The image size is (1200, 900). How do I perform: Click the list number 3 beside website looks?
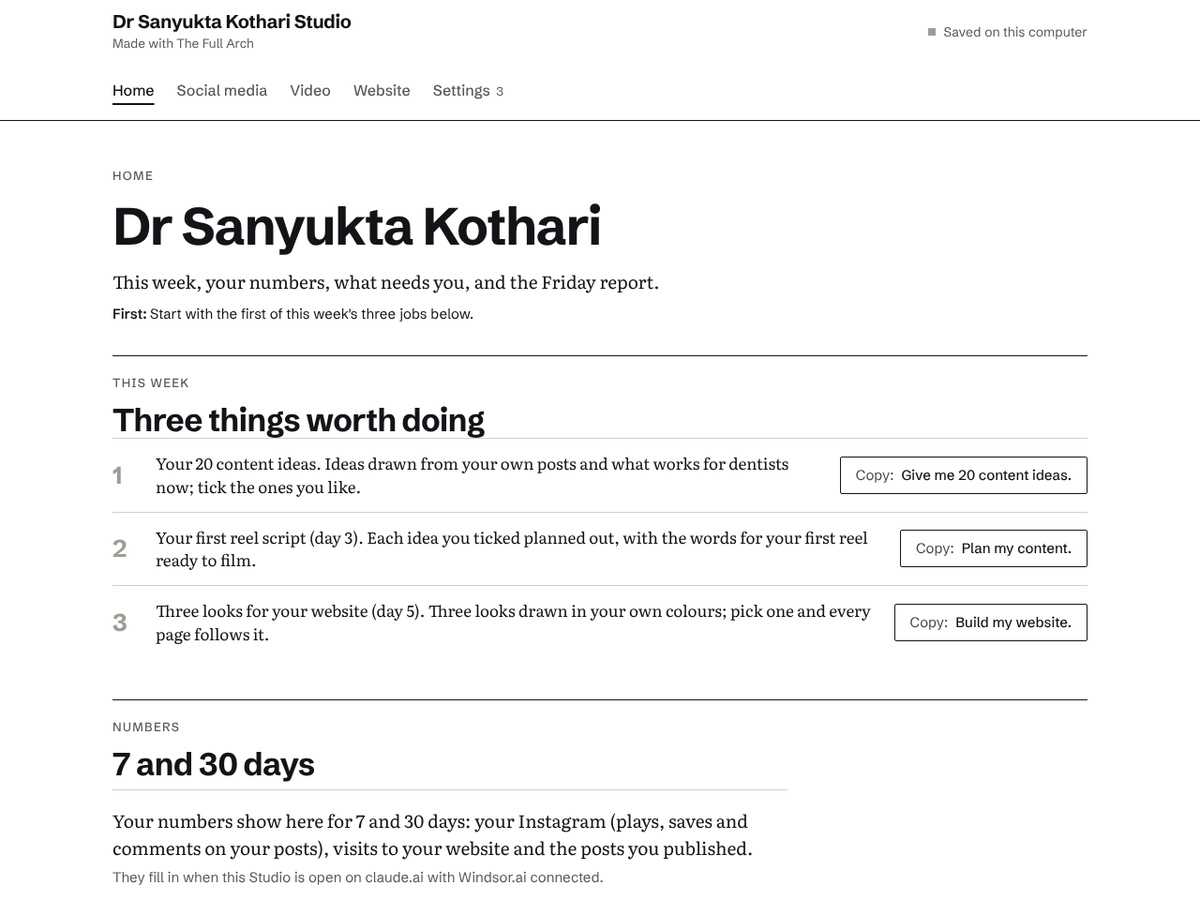pyautogui.click(x=119, y=623)
